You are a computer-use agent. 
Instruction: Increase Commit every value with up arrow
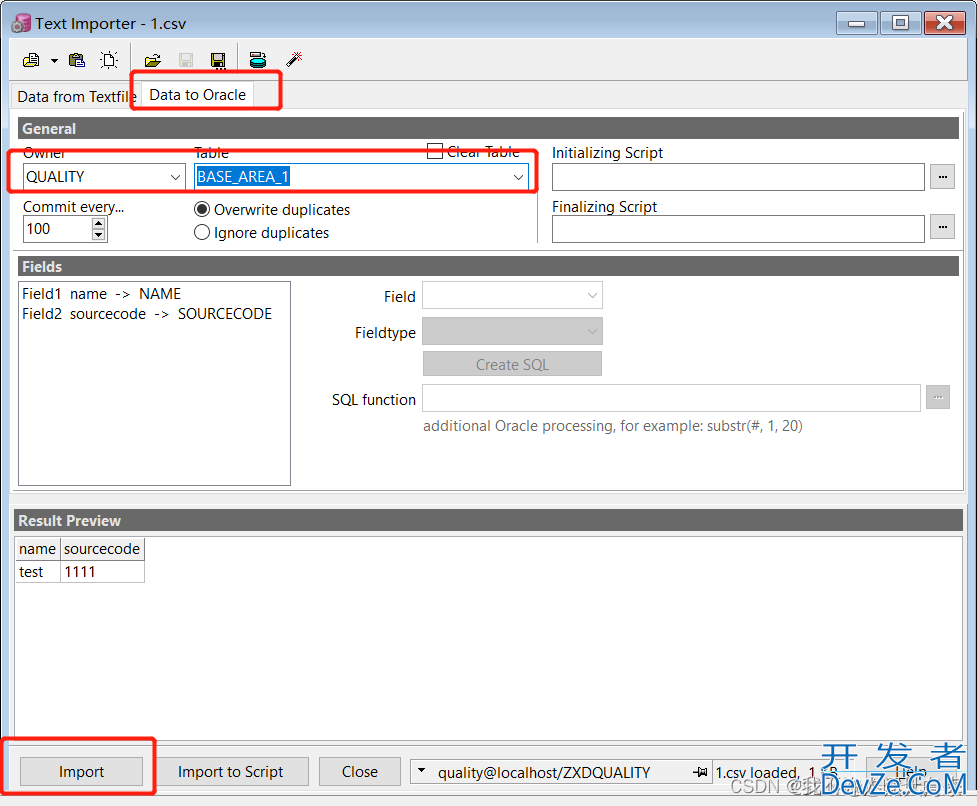(98, 223)
